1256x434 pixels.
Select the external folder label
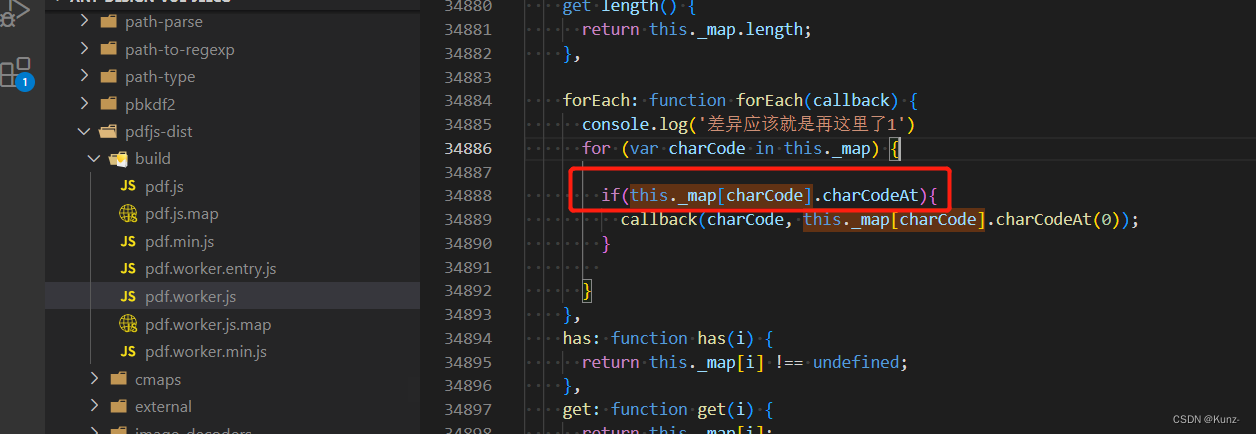[163, 406]
